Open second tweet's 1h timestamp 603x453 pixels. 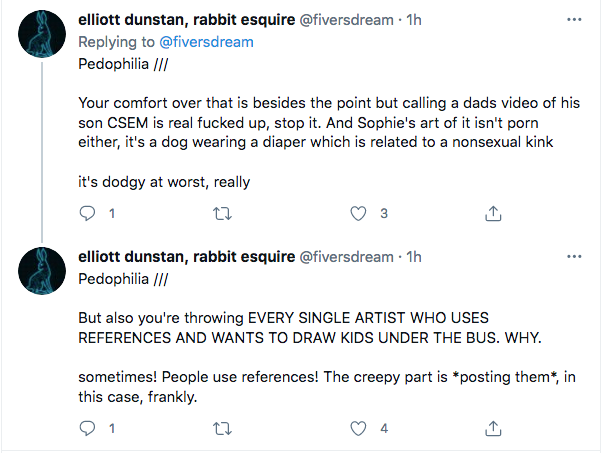point(414,256)
